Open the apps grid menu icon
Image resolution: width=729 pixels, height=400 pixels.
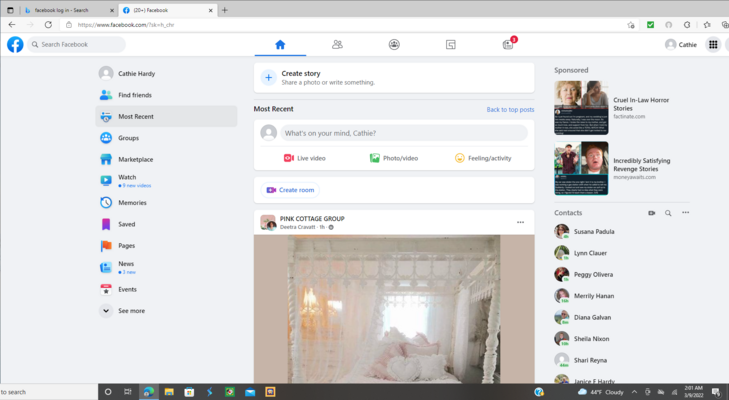coord(713,44)
